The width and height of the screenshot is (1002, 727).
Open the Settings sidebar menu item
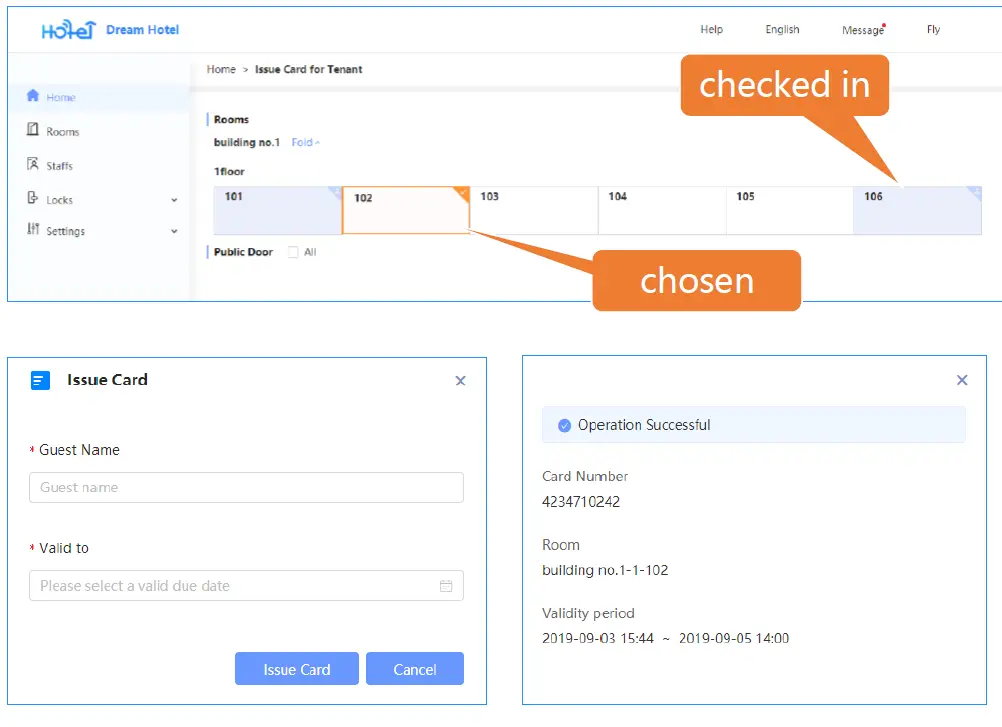[x=99, y=231]
